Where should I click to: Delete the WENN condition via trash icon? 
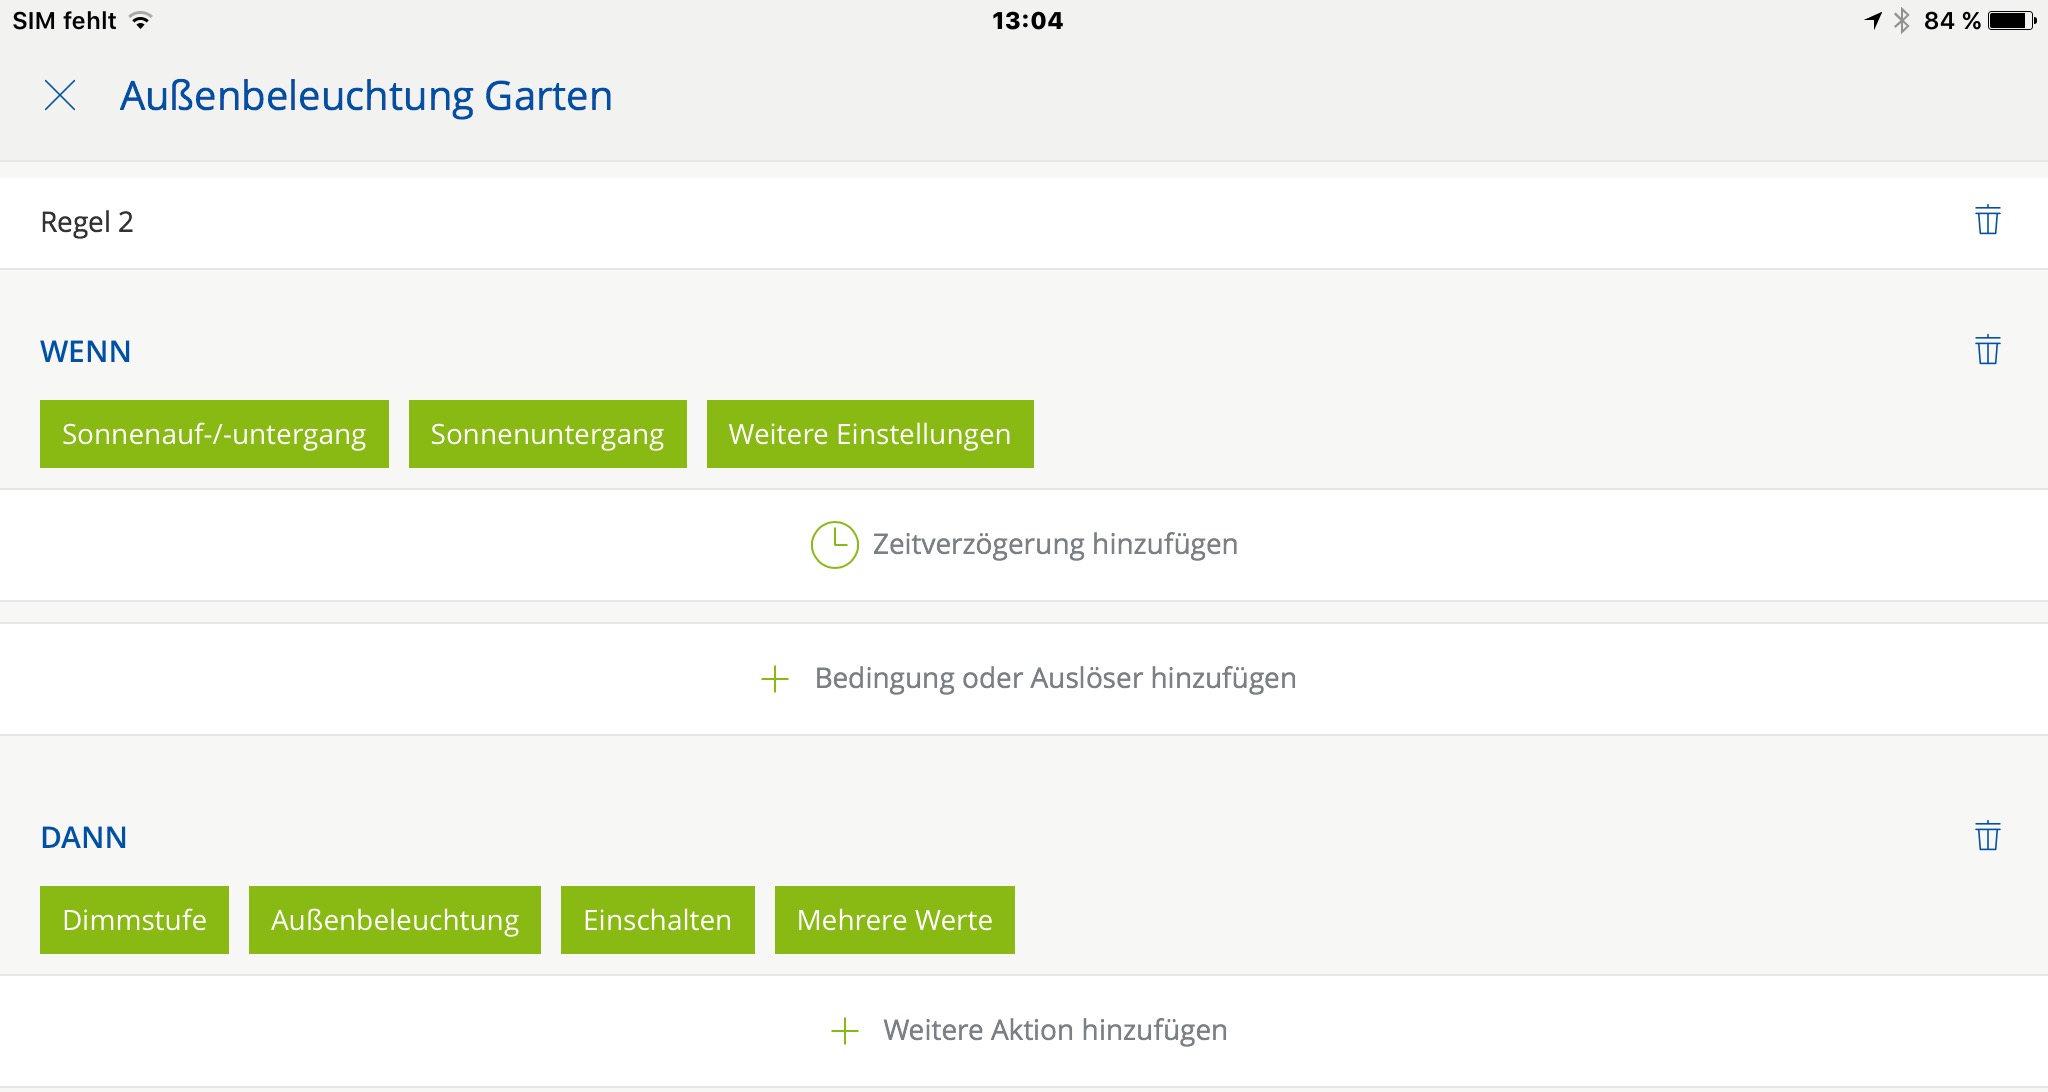point(1987,350)
